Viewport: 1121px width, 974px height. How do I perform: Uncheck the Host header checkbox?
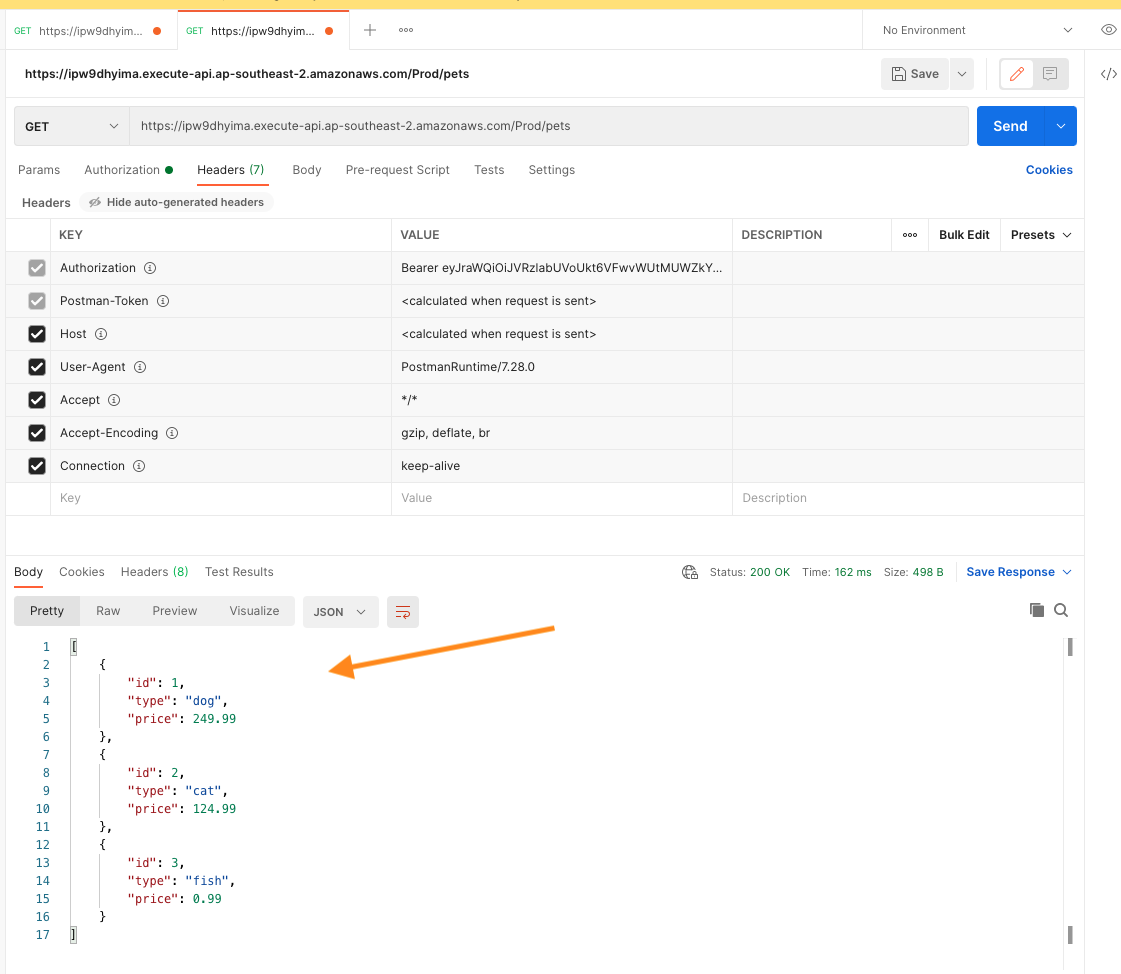click(x=36, y=334)
